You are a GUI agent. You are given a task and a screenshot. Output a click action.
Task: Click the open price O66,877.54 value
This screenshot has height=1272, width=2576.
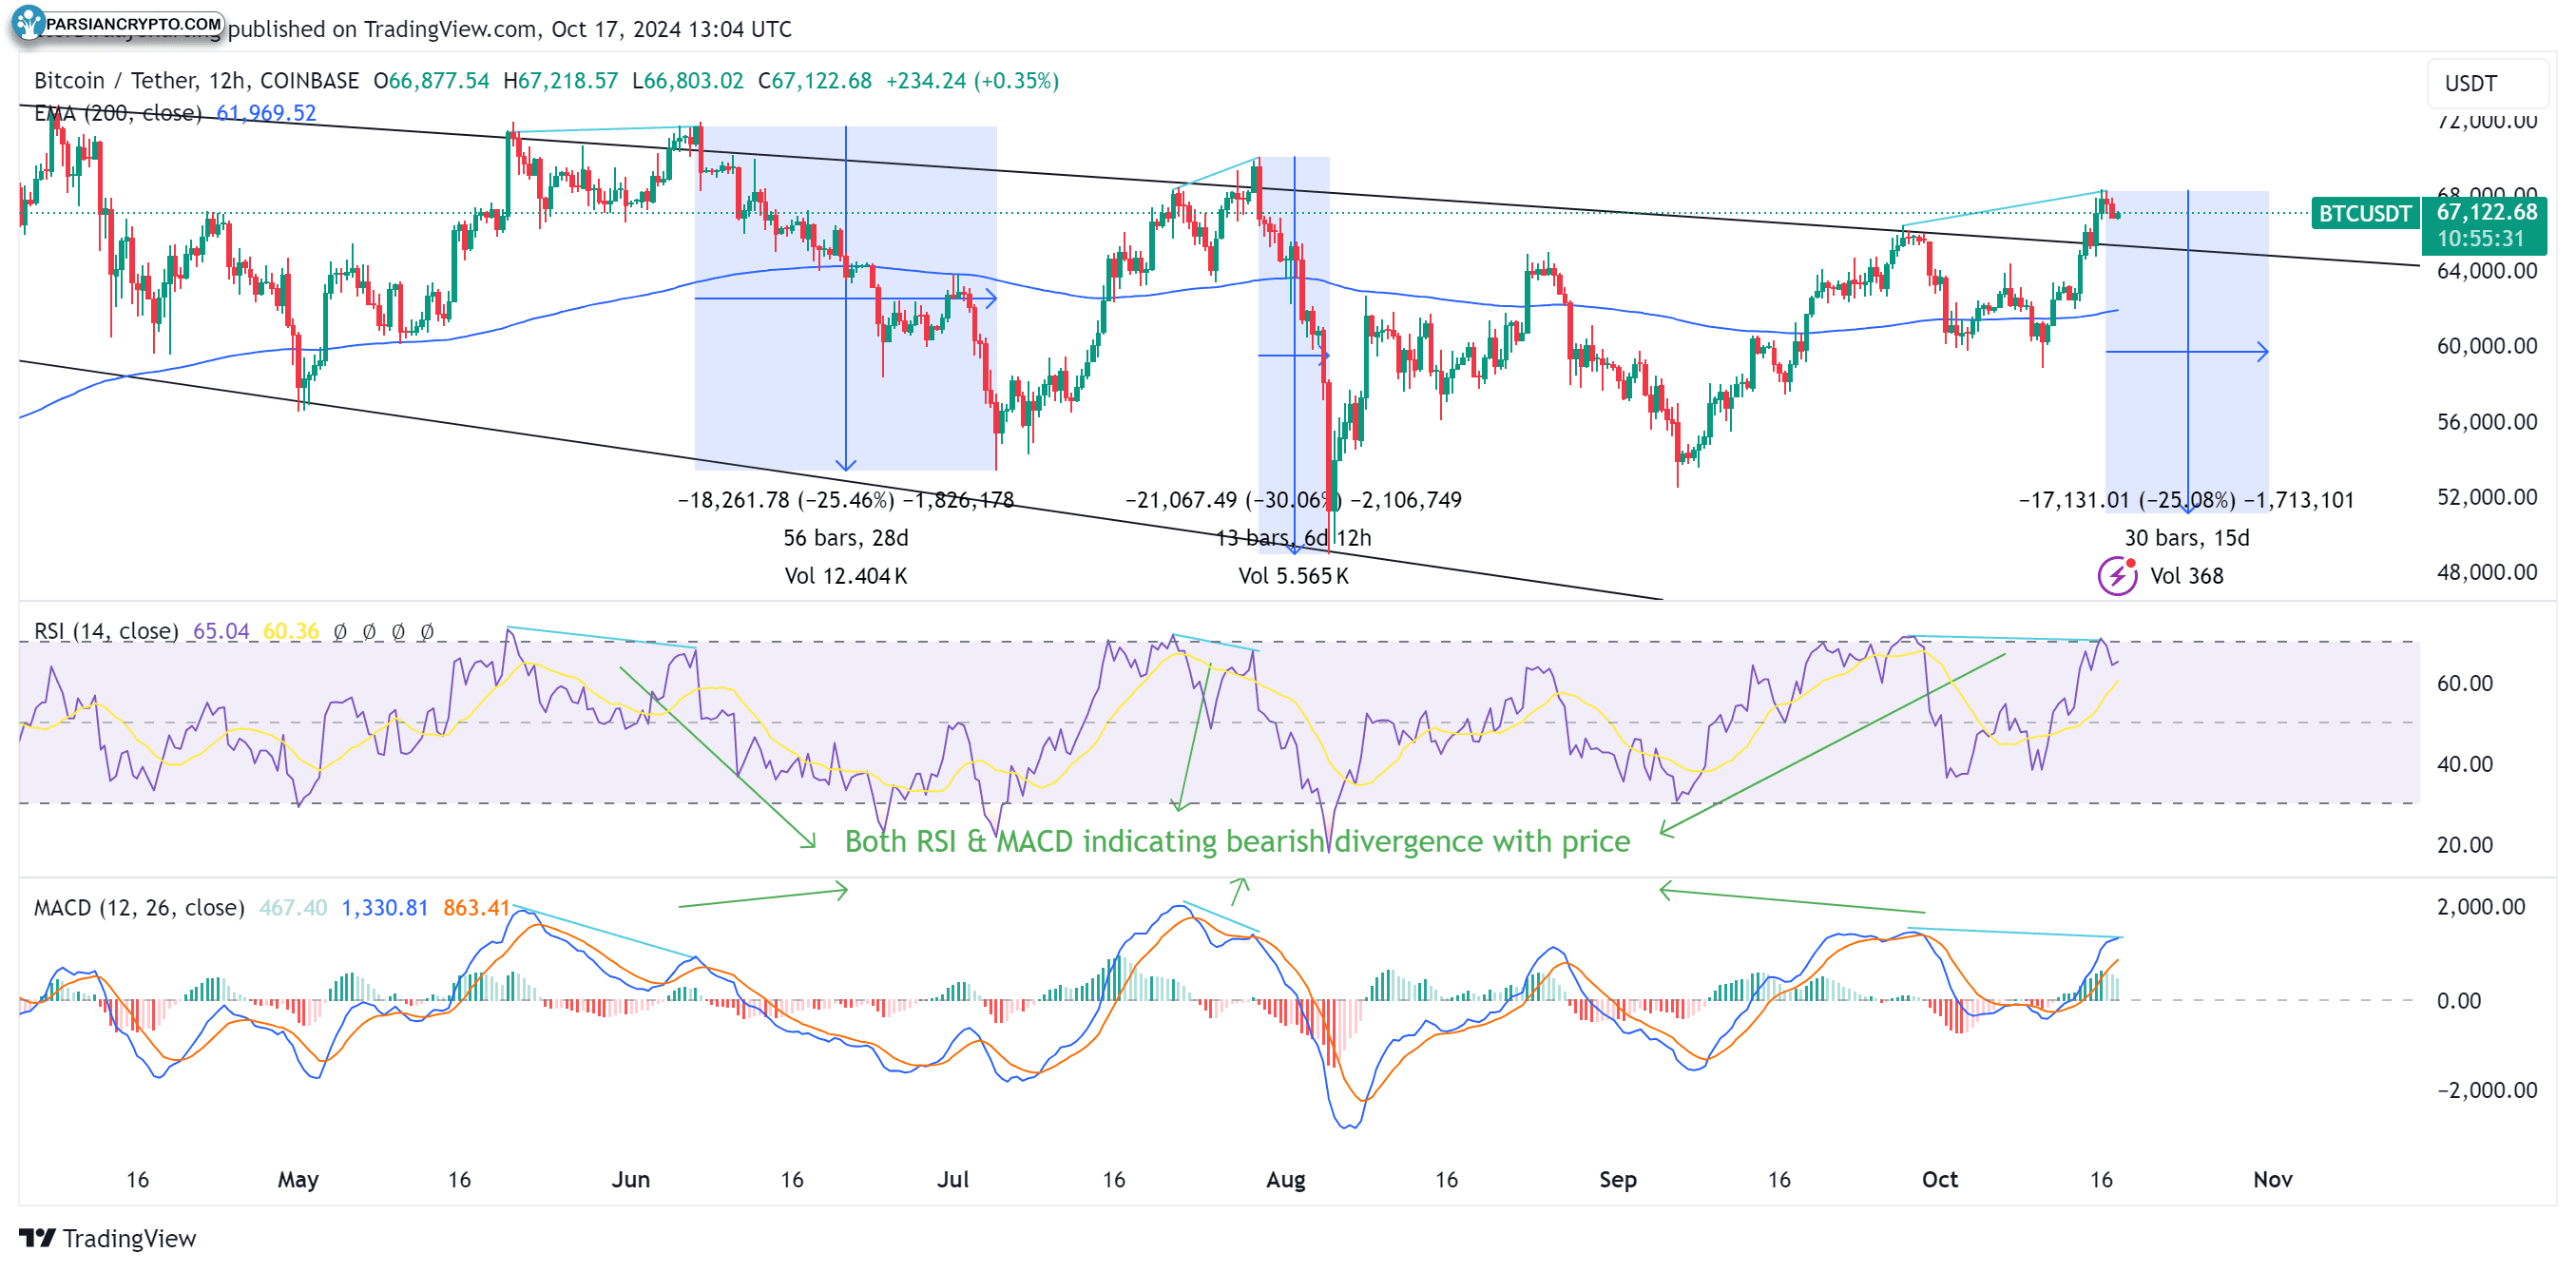(431, 81)
